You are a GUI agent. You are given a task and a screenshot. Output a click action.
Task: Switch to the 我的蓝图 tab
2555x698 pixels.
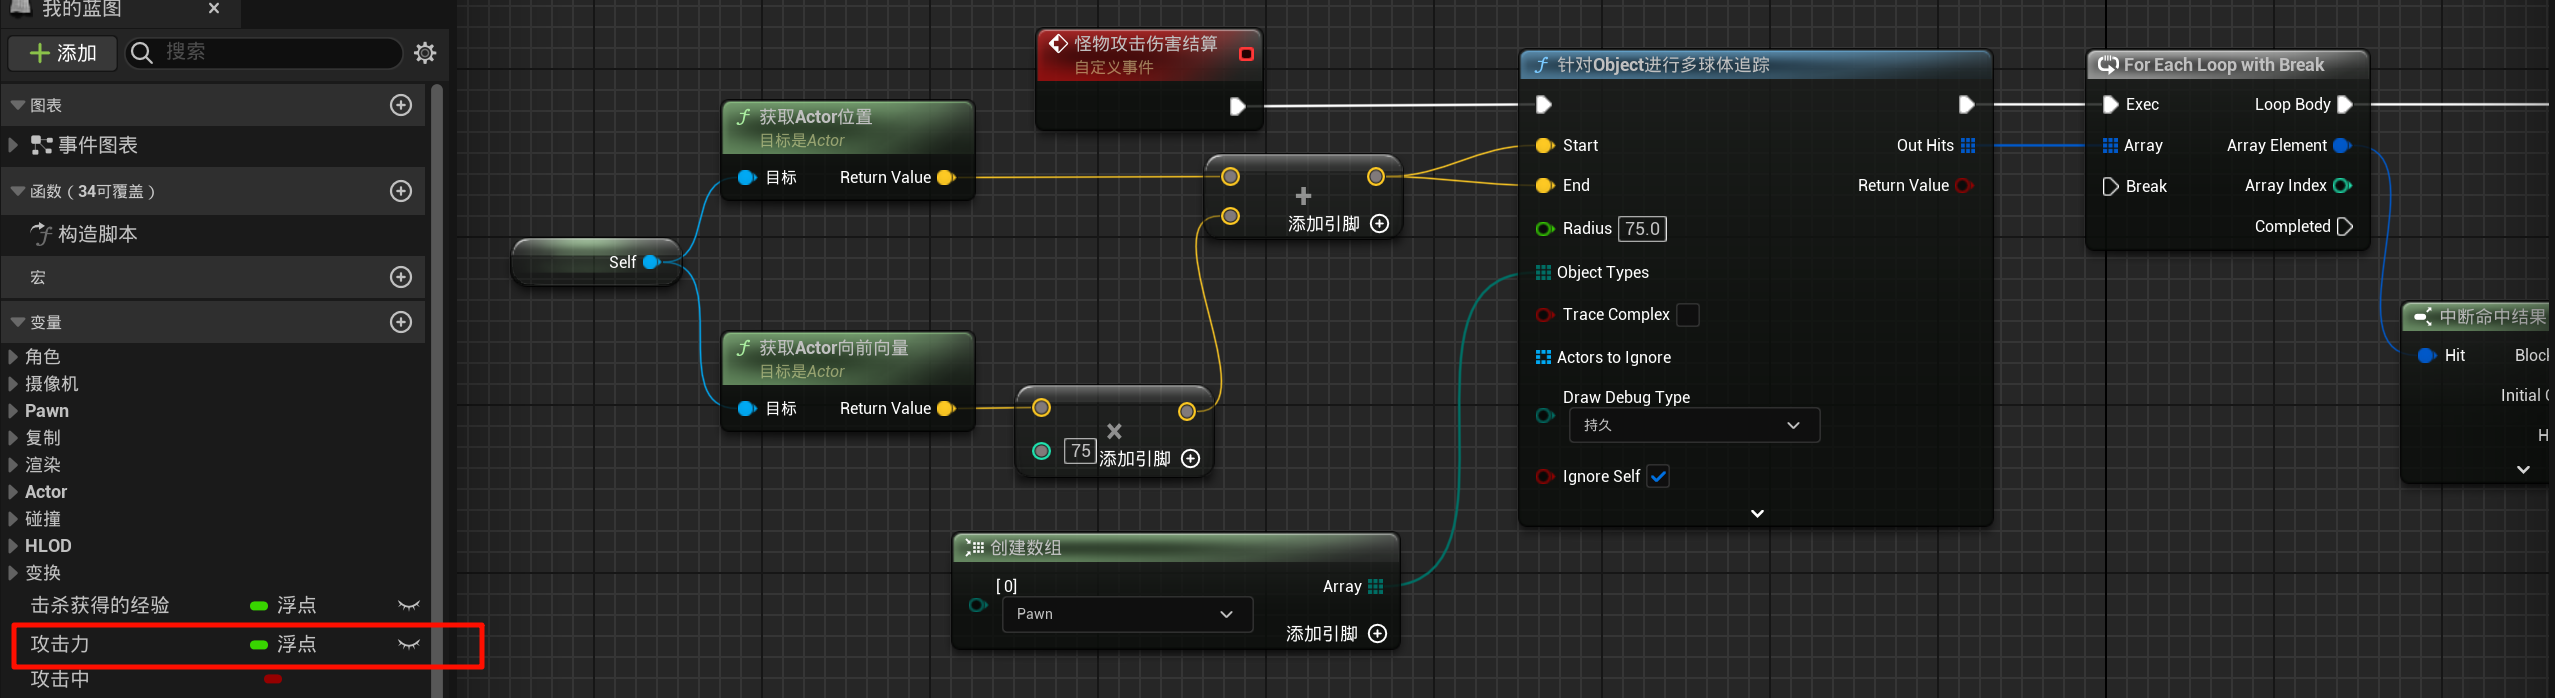(82, 10)
